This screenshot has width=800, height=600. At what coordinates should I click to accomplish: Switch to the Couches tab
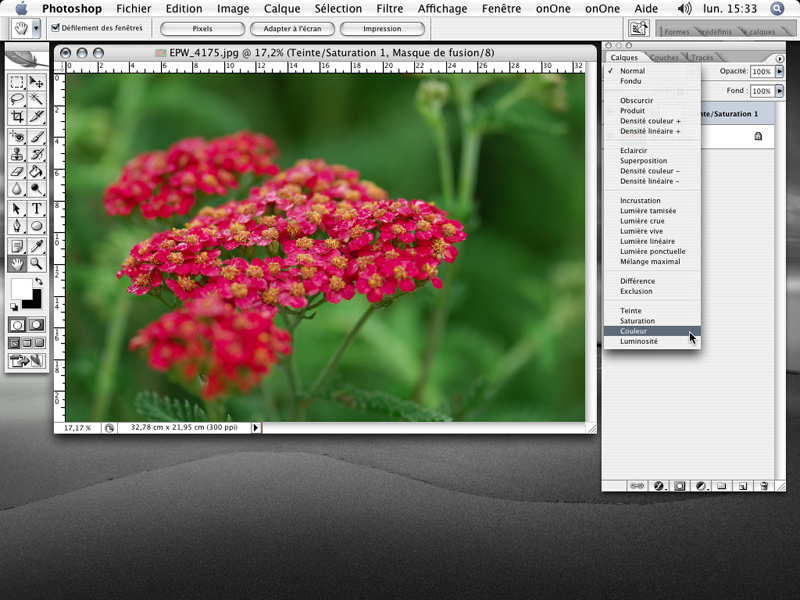(x=665, y=58)
